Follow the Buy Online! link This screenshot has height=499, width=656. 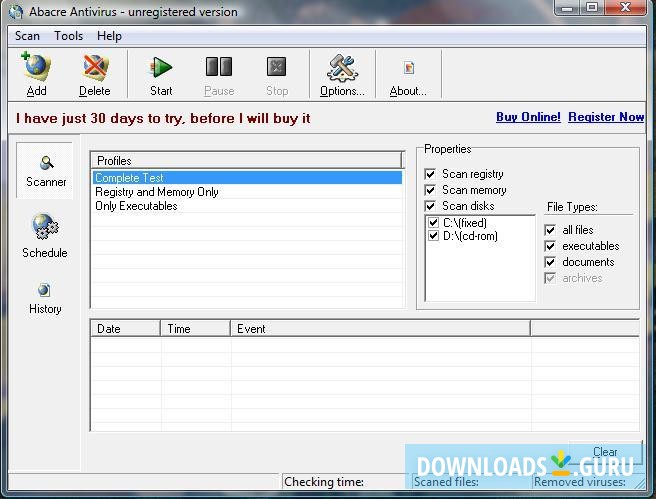click(x=528, y=117)
